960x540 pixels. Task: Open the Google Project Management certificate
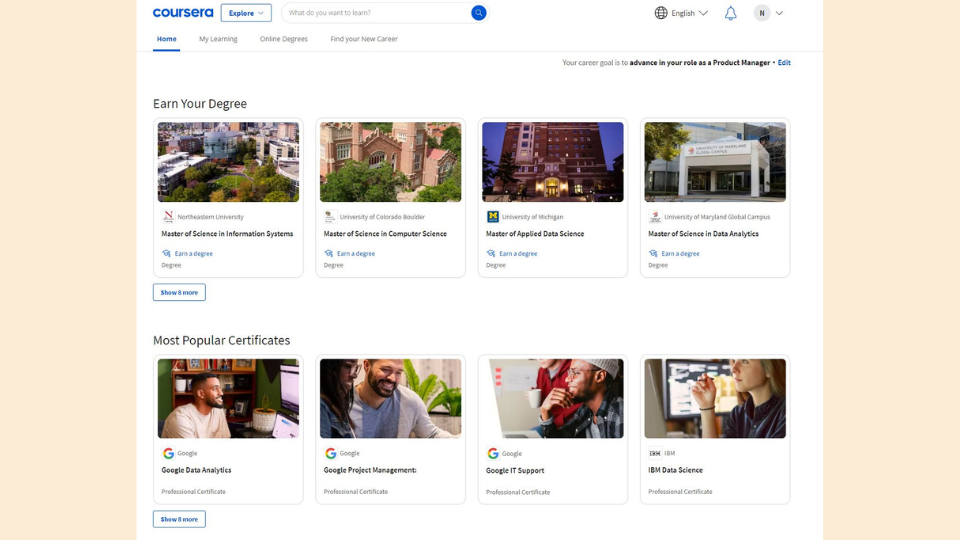pyautogui.click(x=370, y=470)
